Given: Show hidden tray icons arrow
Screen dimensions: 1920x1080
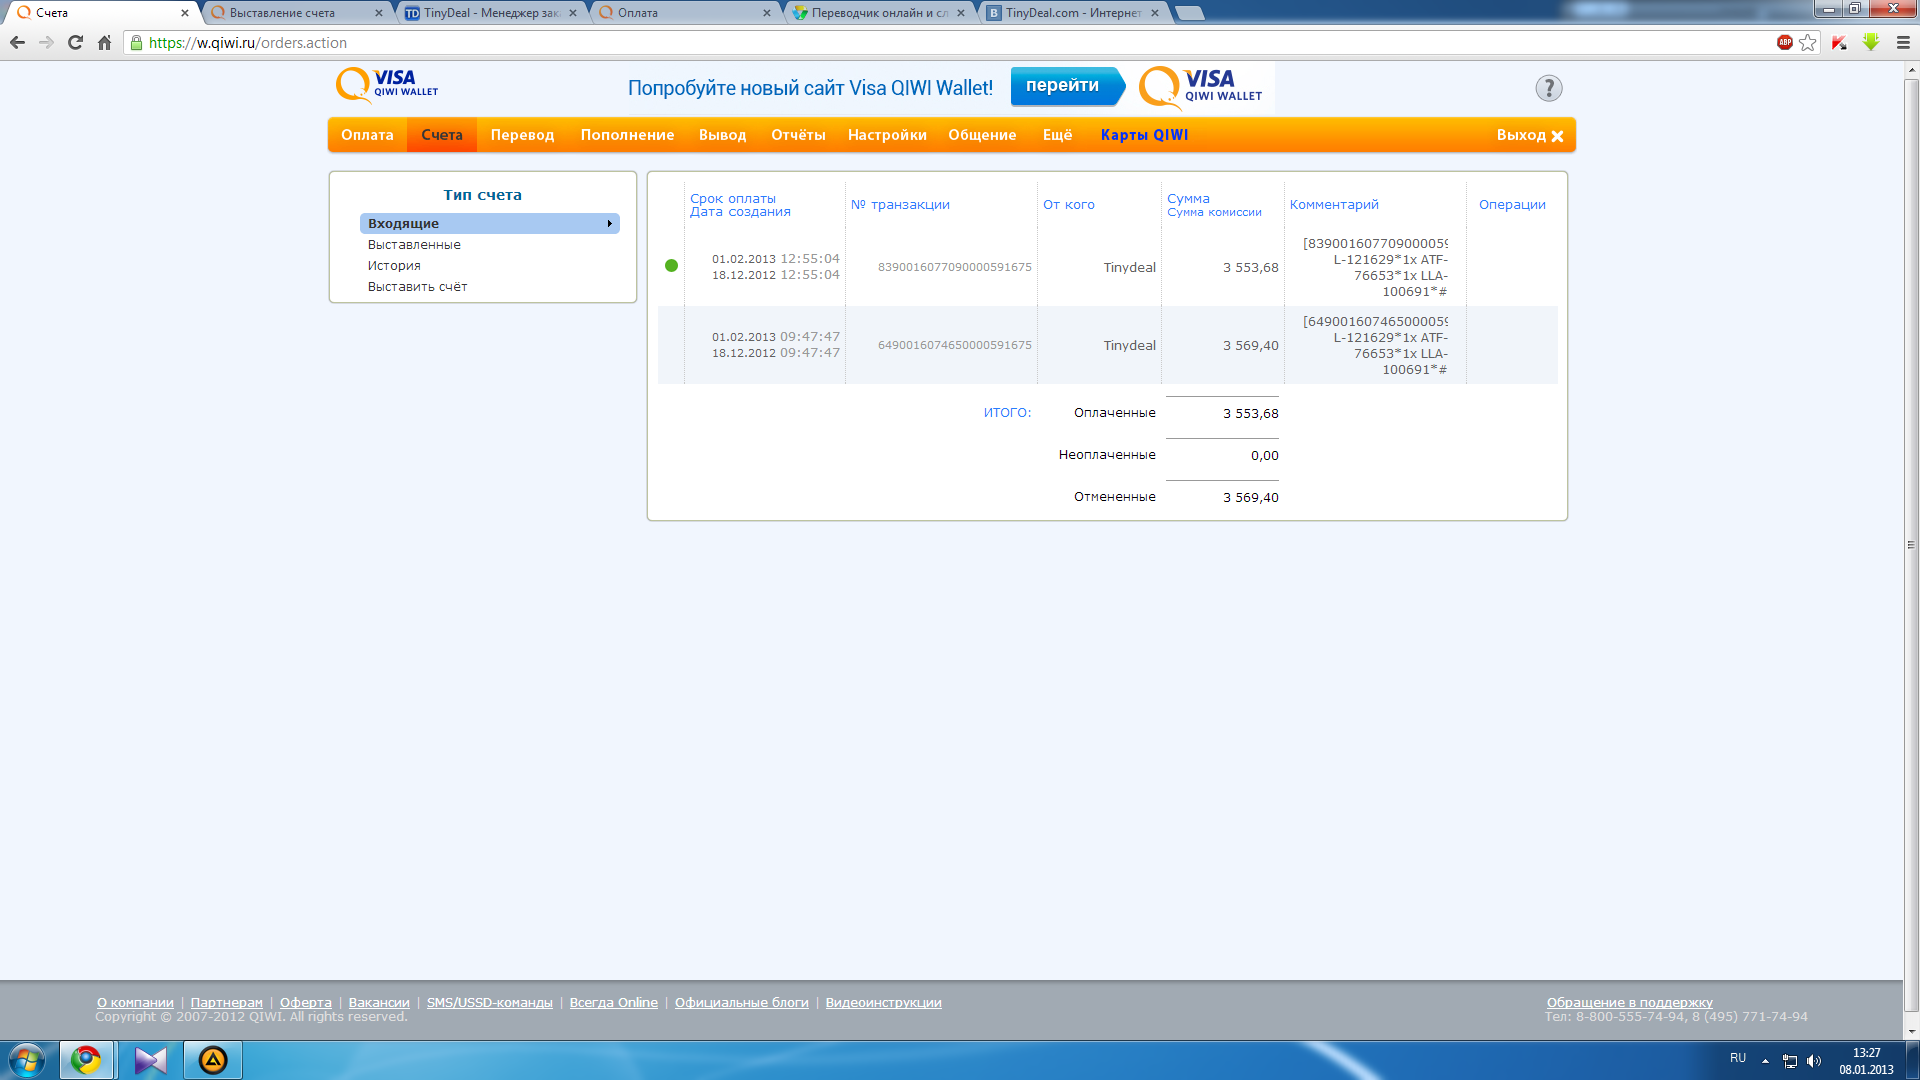Looking at the screenshot, I should (1765, 1061).
